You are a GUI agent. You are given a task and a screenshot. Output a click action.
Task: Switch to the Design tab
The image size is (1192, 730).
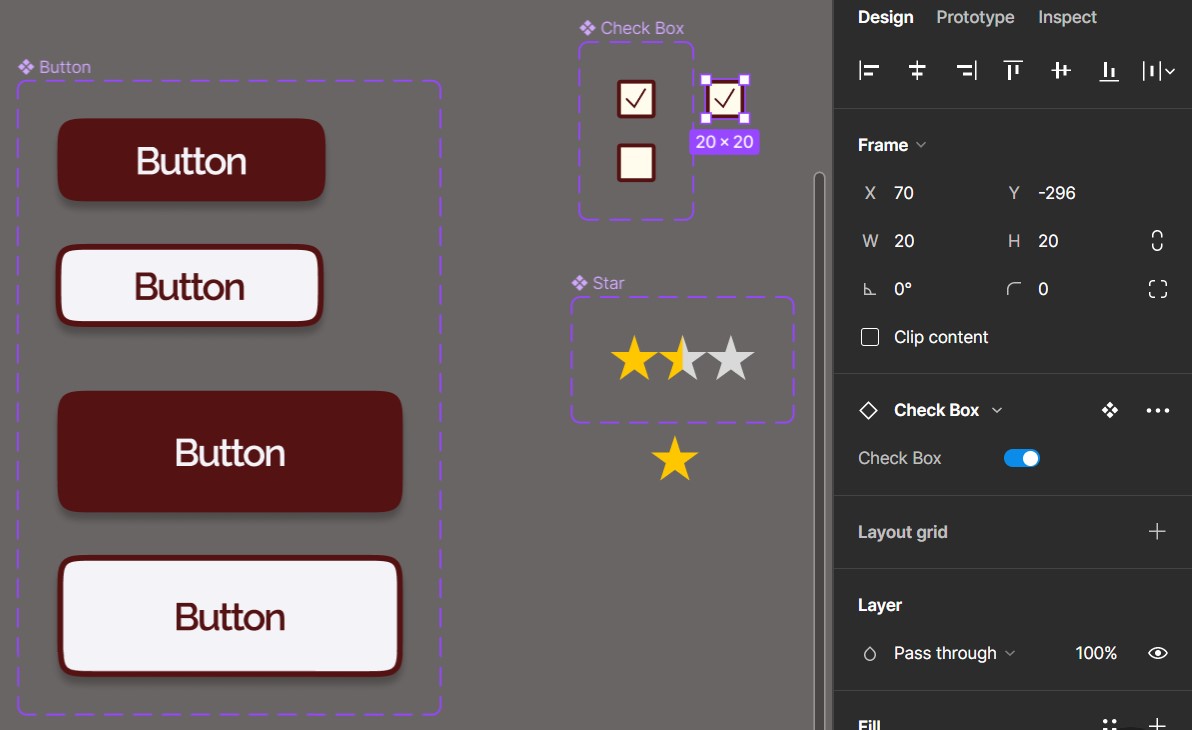(x=886, y=17)
